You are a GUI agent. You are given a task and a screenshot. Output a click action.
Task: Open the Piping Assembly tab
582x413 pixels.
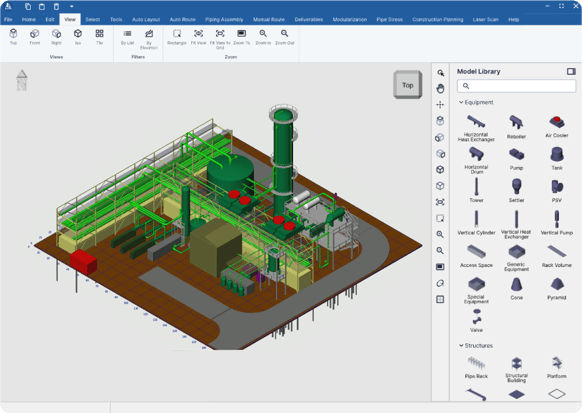(224, 19)
